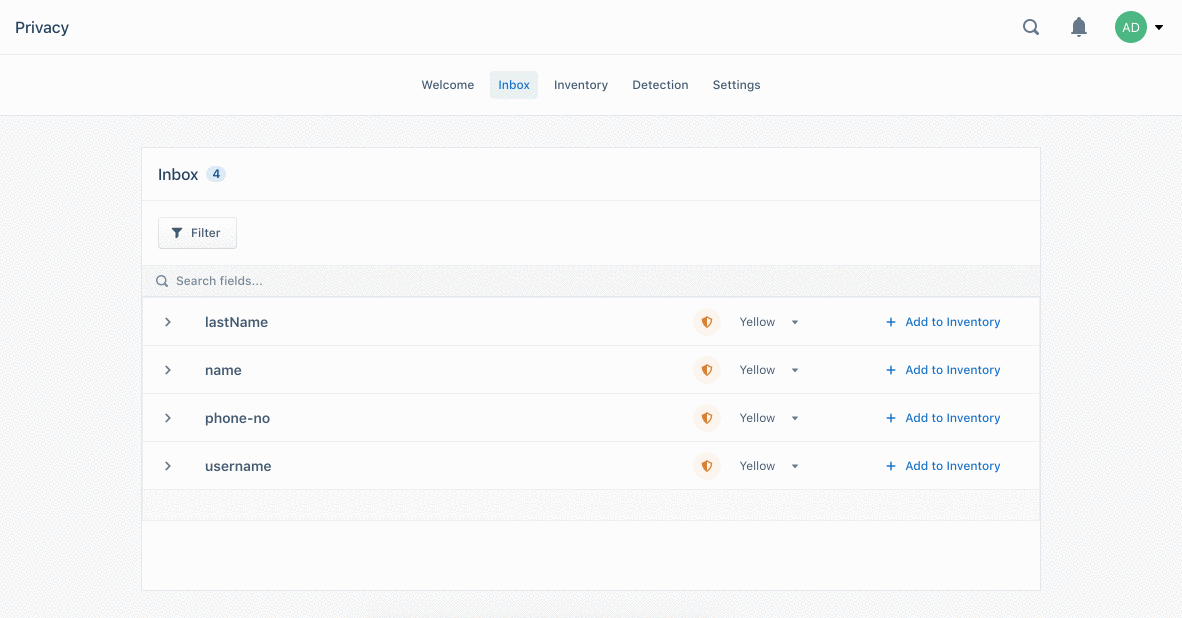Add username to Inventory
The image size is (1182, 618).
[943, 466]
